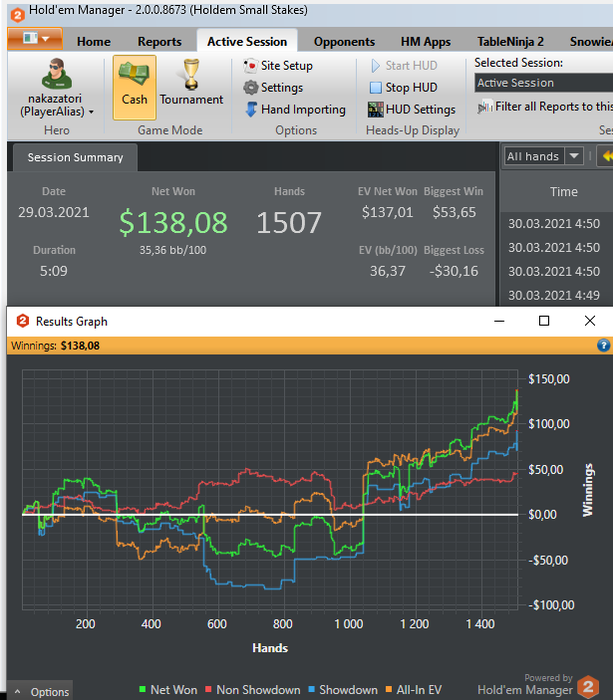Click the Results Graph window logo icon

[22, 321]
